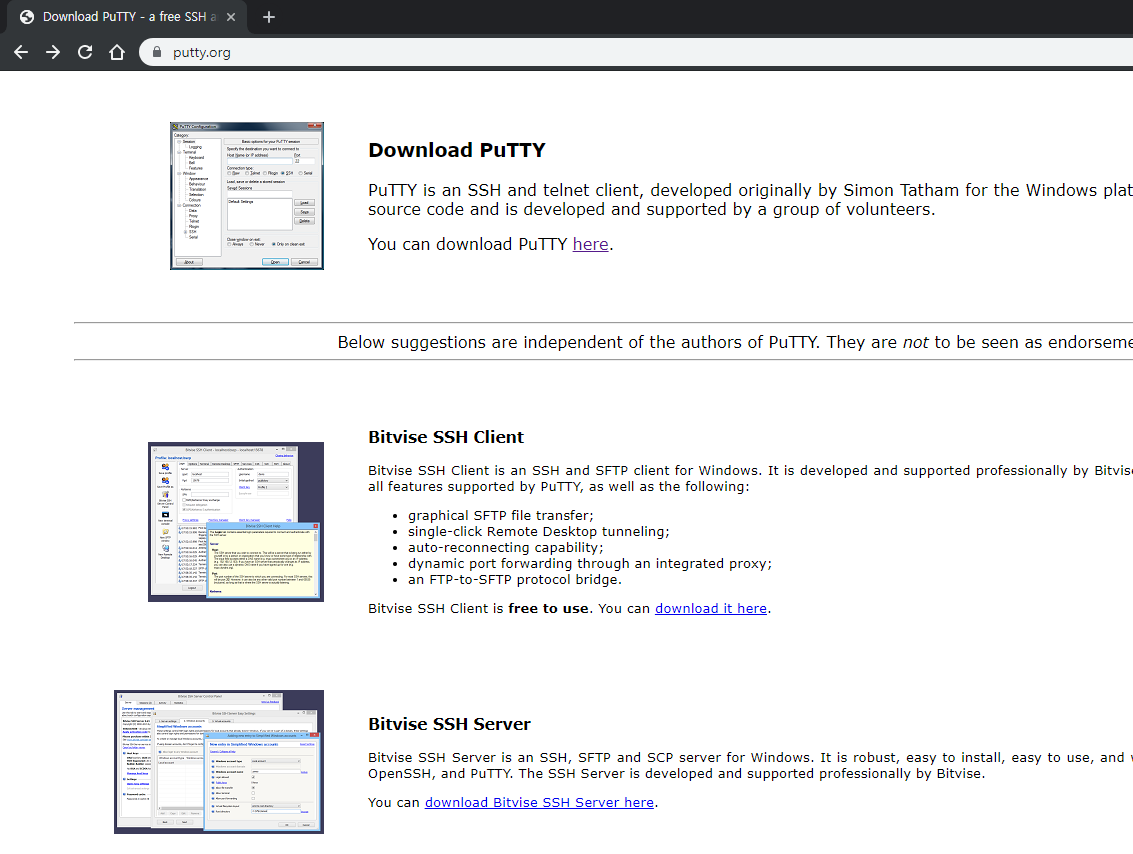
Task: Open the PuTTY Configuration screenshot thumbnail
Action: pyautogui.click(x=246, y=196)
